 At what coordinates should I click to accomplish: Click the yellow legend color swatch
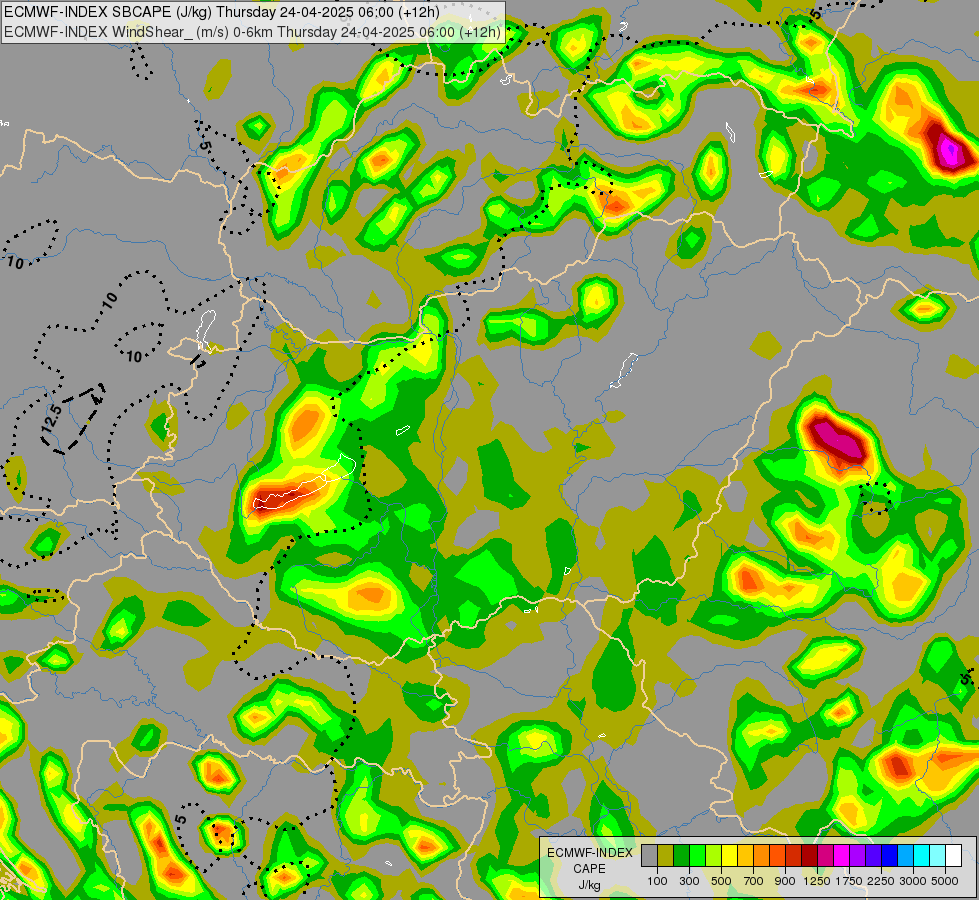729,856
